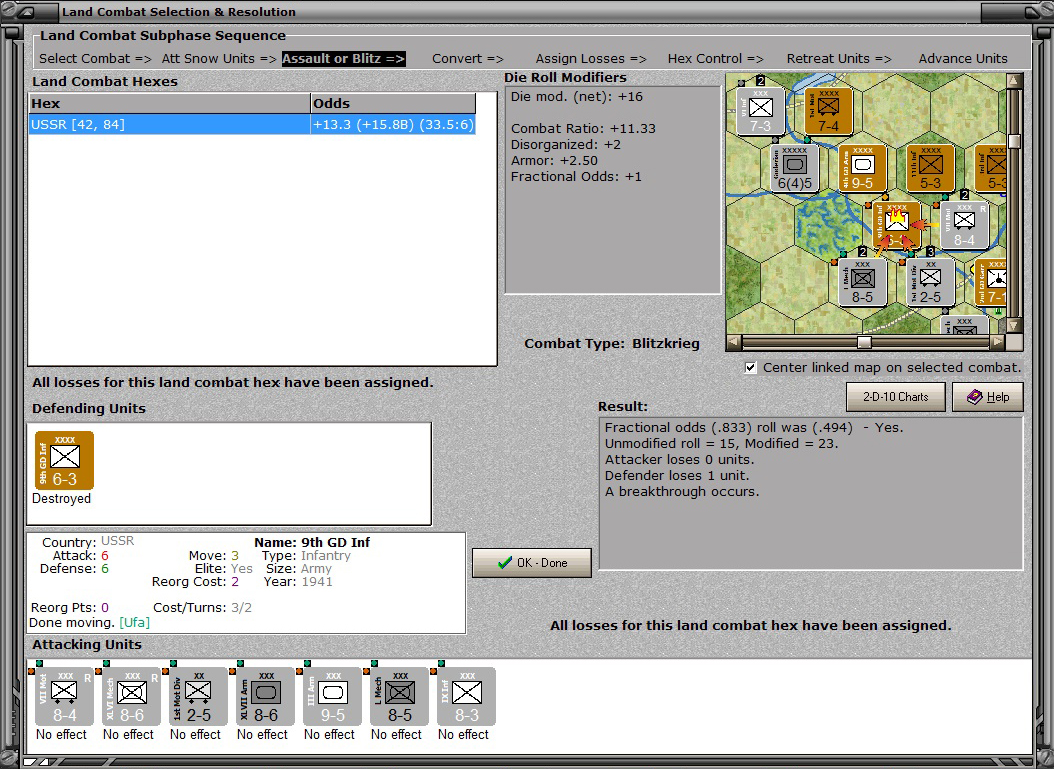Click the Fractional Odds: +1 modifier line

click(x=576, y=177)
